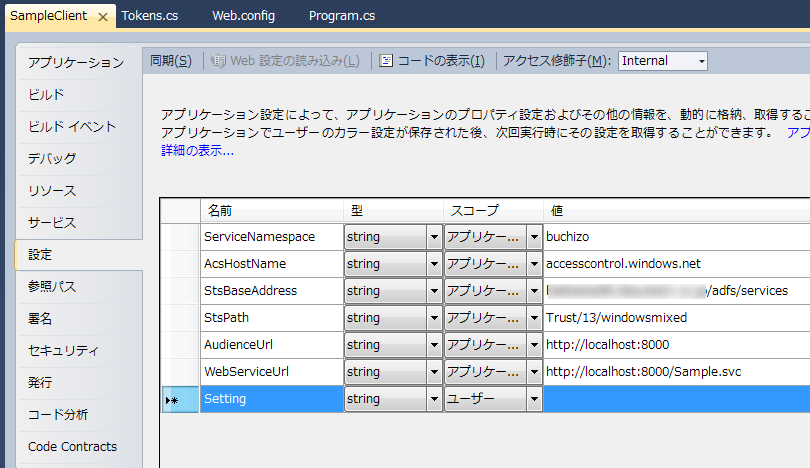Expand type dropdown for ServiceNamespace row
This screenshot has width=810, height=468.
tap(434, 238)
